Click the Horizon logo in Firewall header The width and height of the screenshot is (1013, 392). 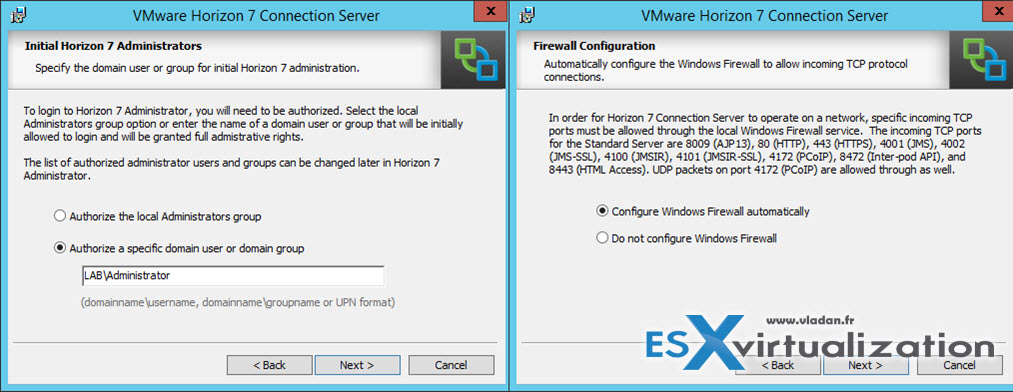click(x=981, y=59)
